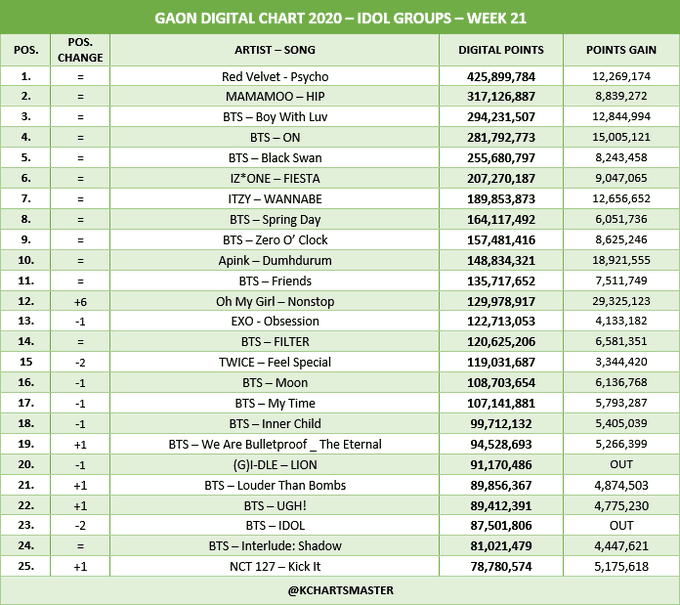
Task: Click the POINTS GAIN column header
Action: tap(621, 49)
